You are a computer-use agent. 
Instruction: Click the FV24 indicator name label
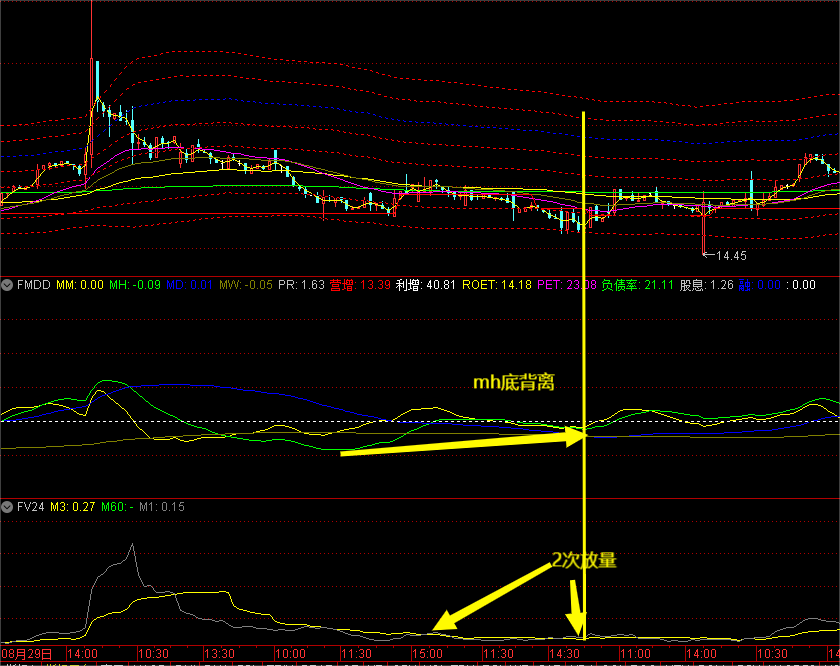click(x=30, y=507)
